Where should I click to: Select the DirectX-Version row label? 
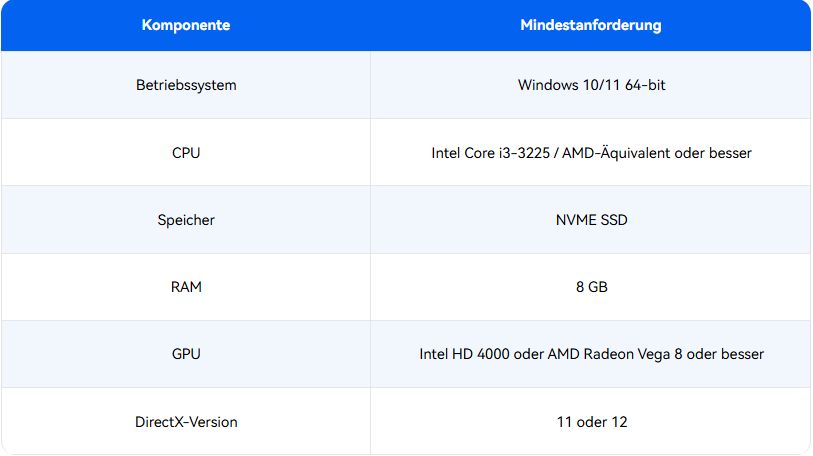click(x=186, y=422)
